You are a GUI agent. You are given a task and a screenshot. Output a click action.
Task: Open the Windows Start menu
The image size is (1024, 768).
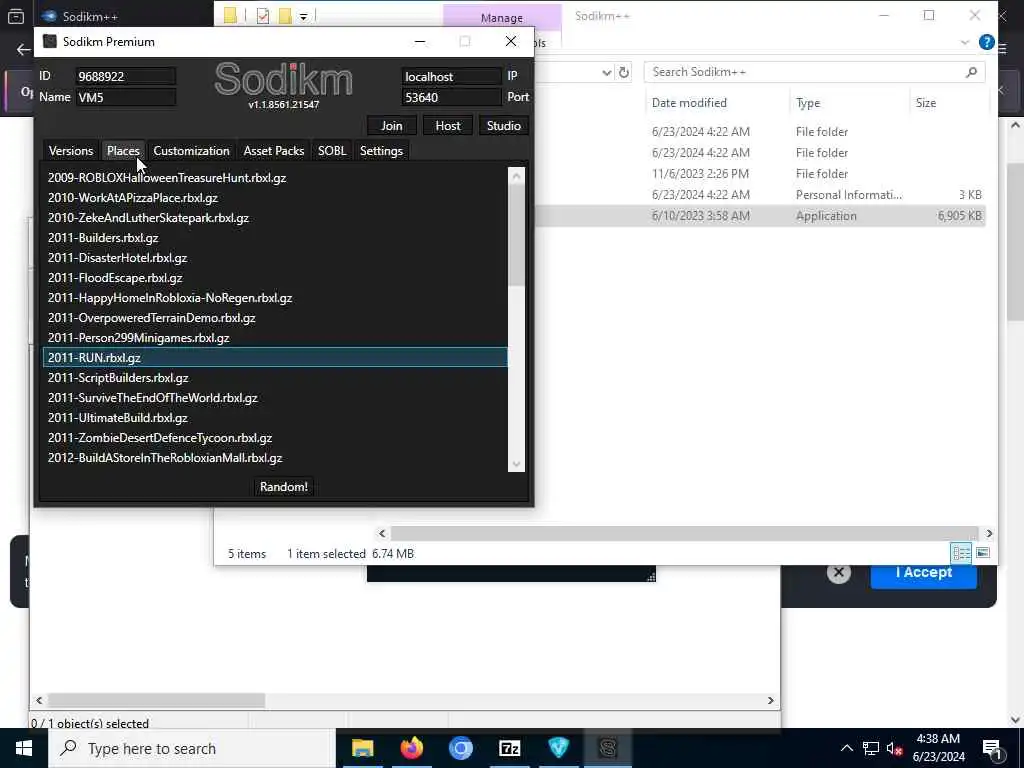click(x=24, y=748)
